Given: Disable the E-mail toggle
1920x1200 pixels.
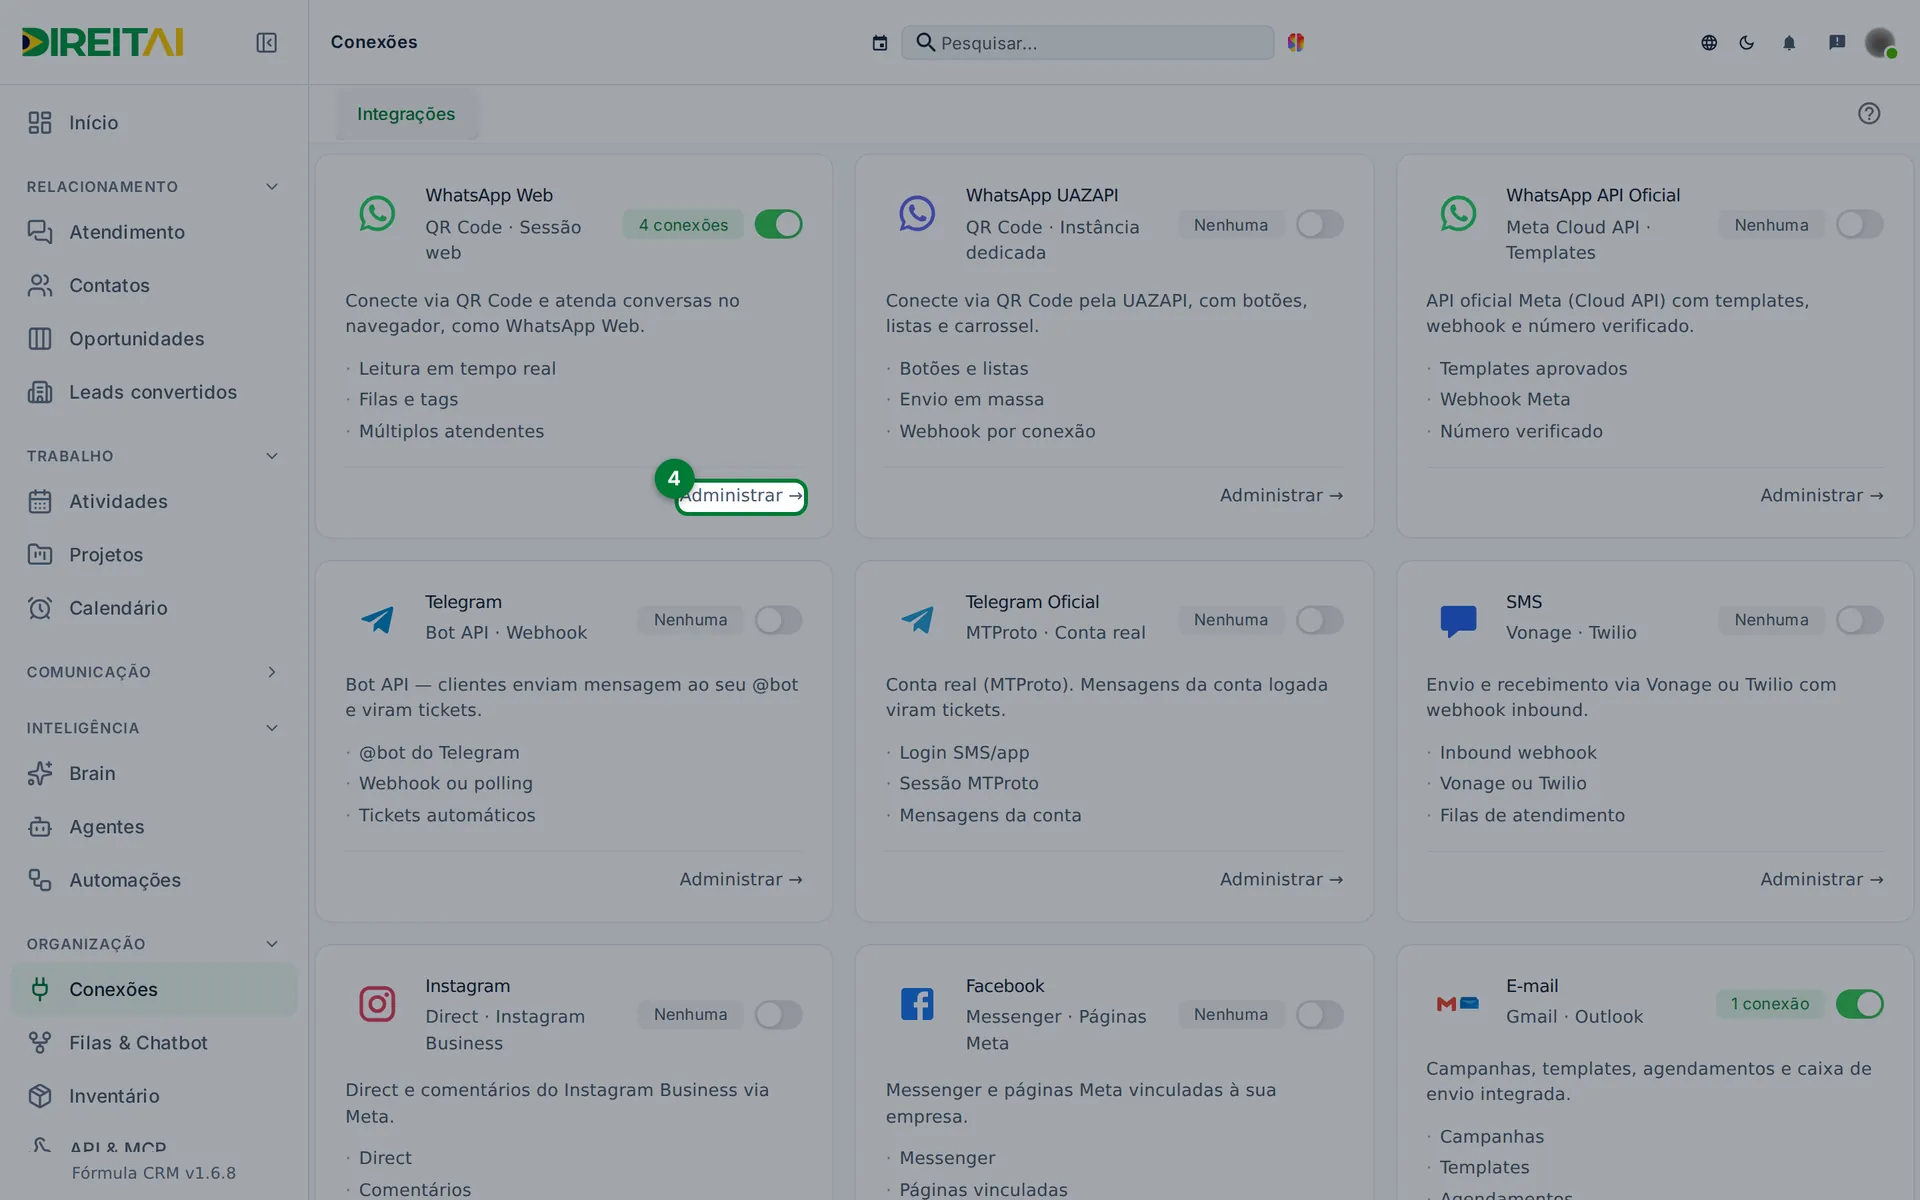Looking at the screenshot, I should coord(1859,1004).
